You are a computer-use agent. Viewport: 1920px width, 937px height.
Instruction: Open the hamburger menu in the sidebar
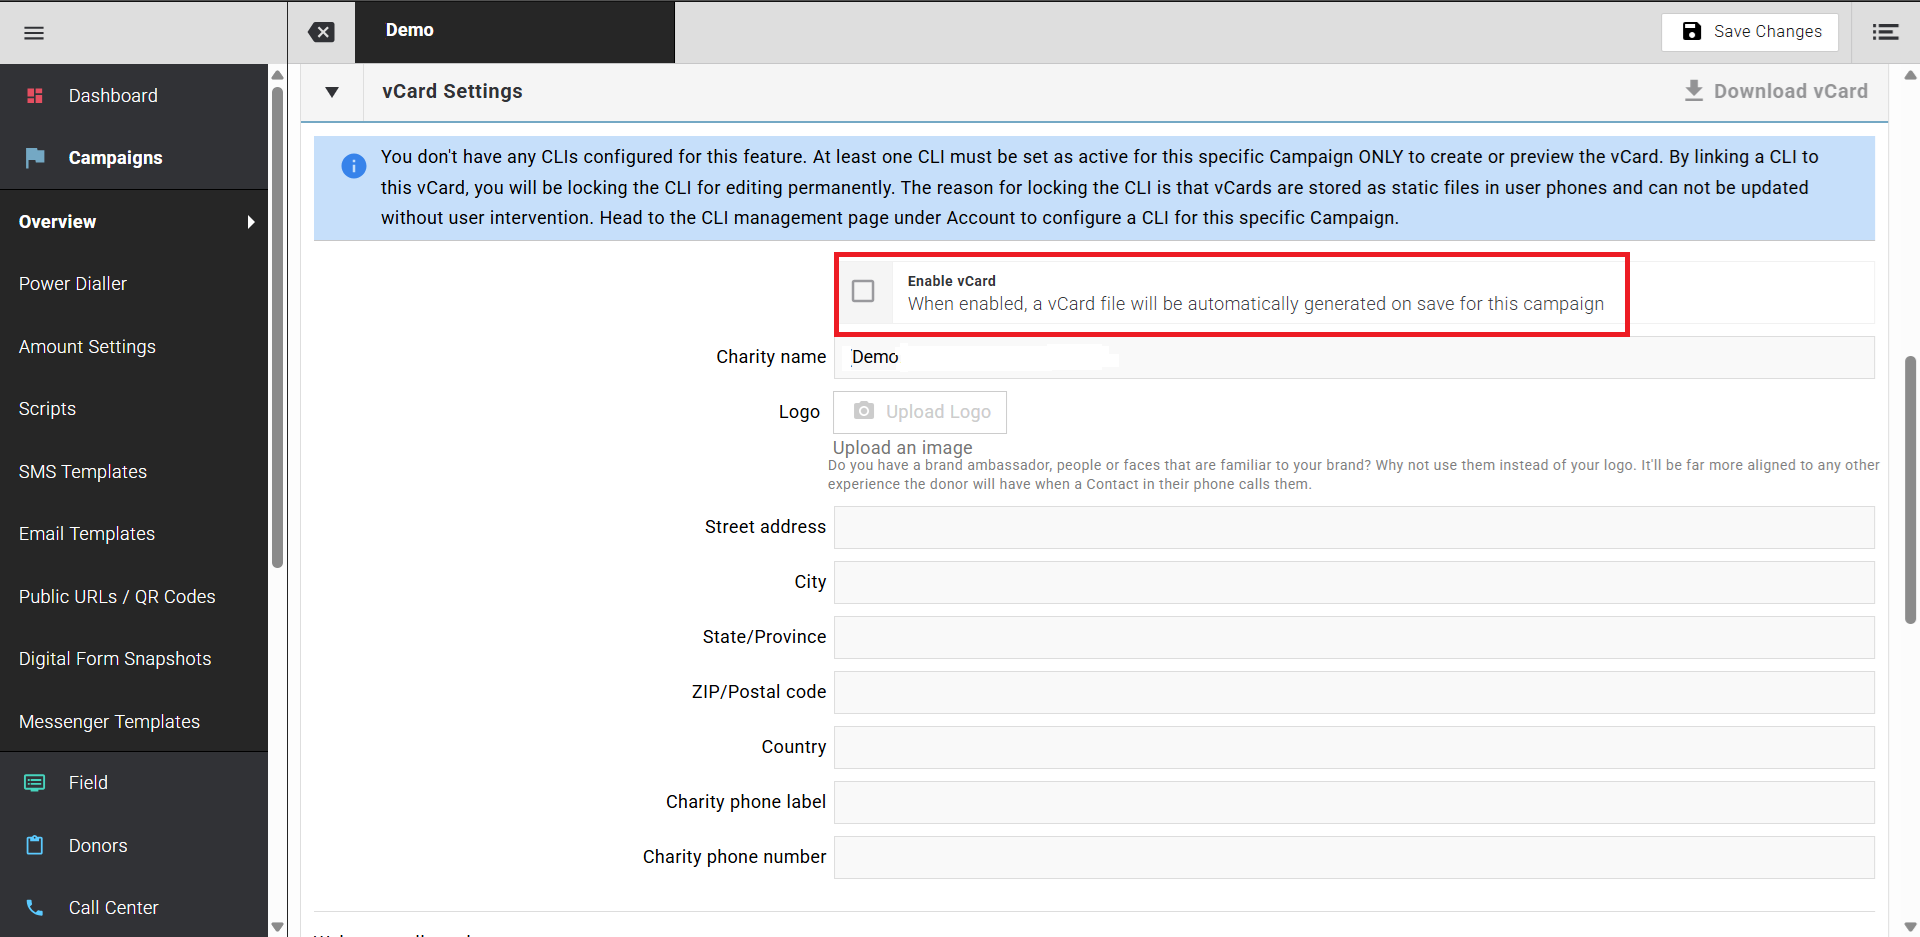coord(33,32)
